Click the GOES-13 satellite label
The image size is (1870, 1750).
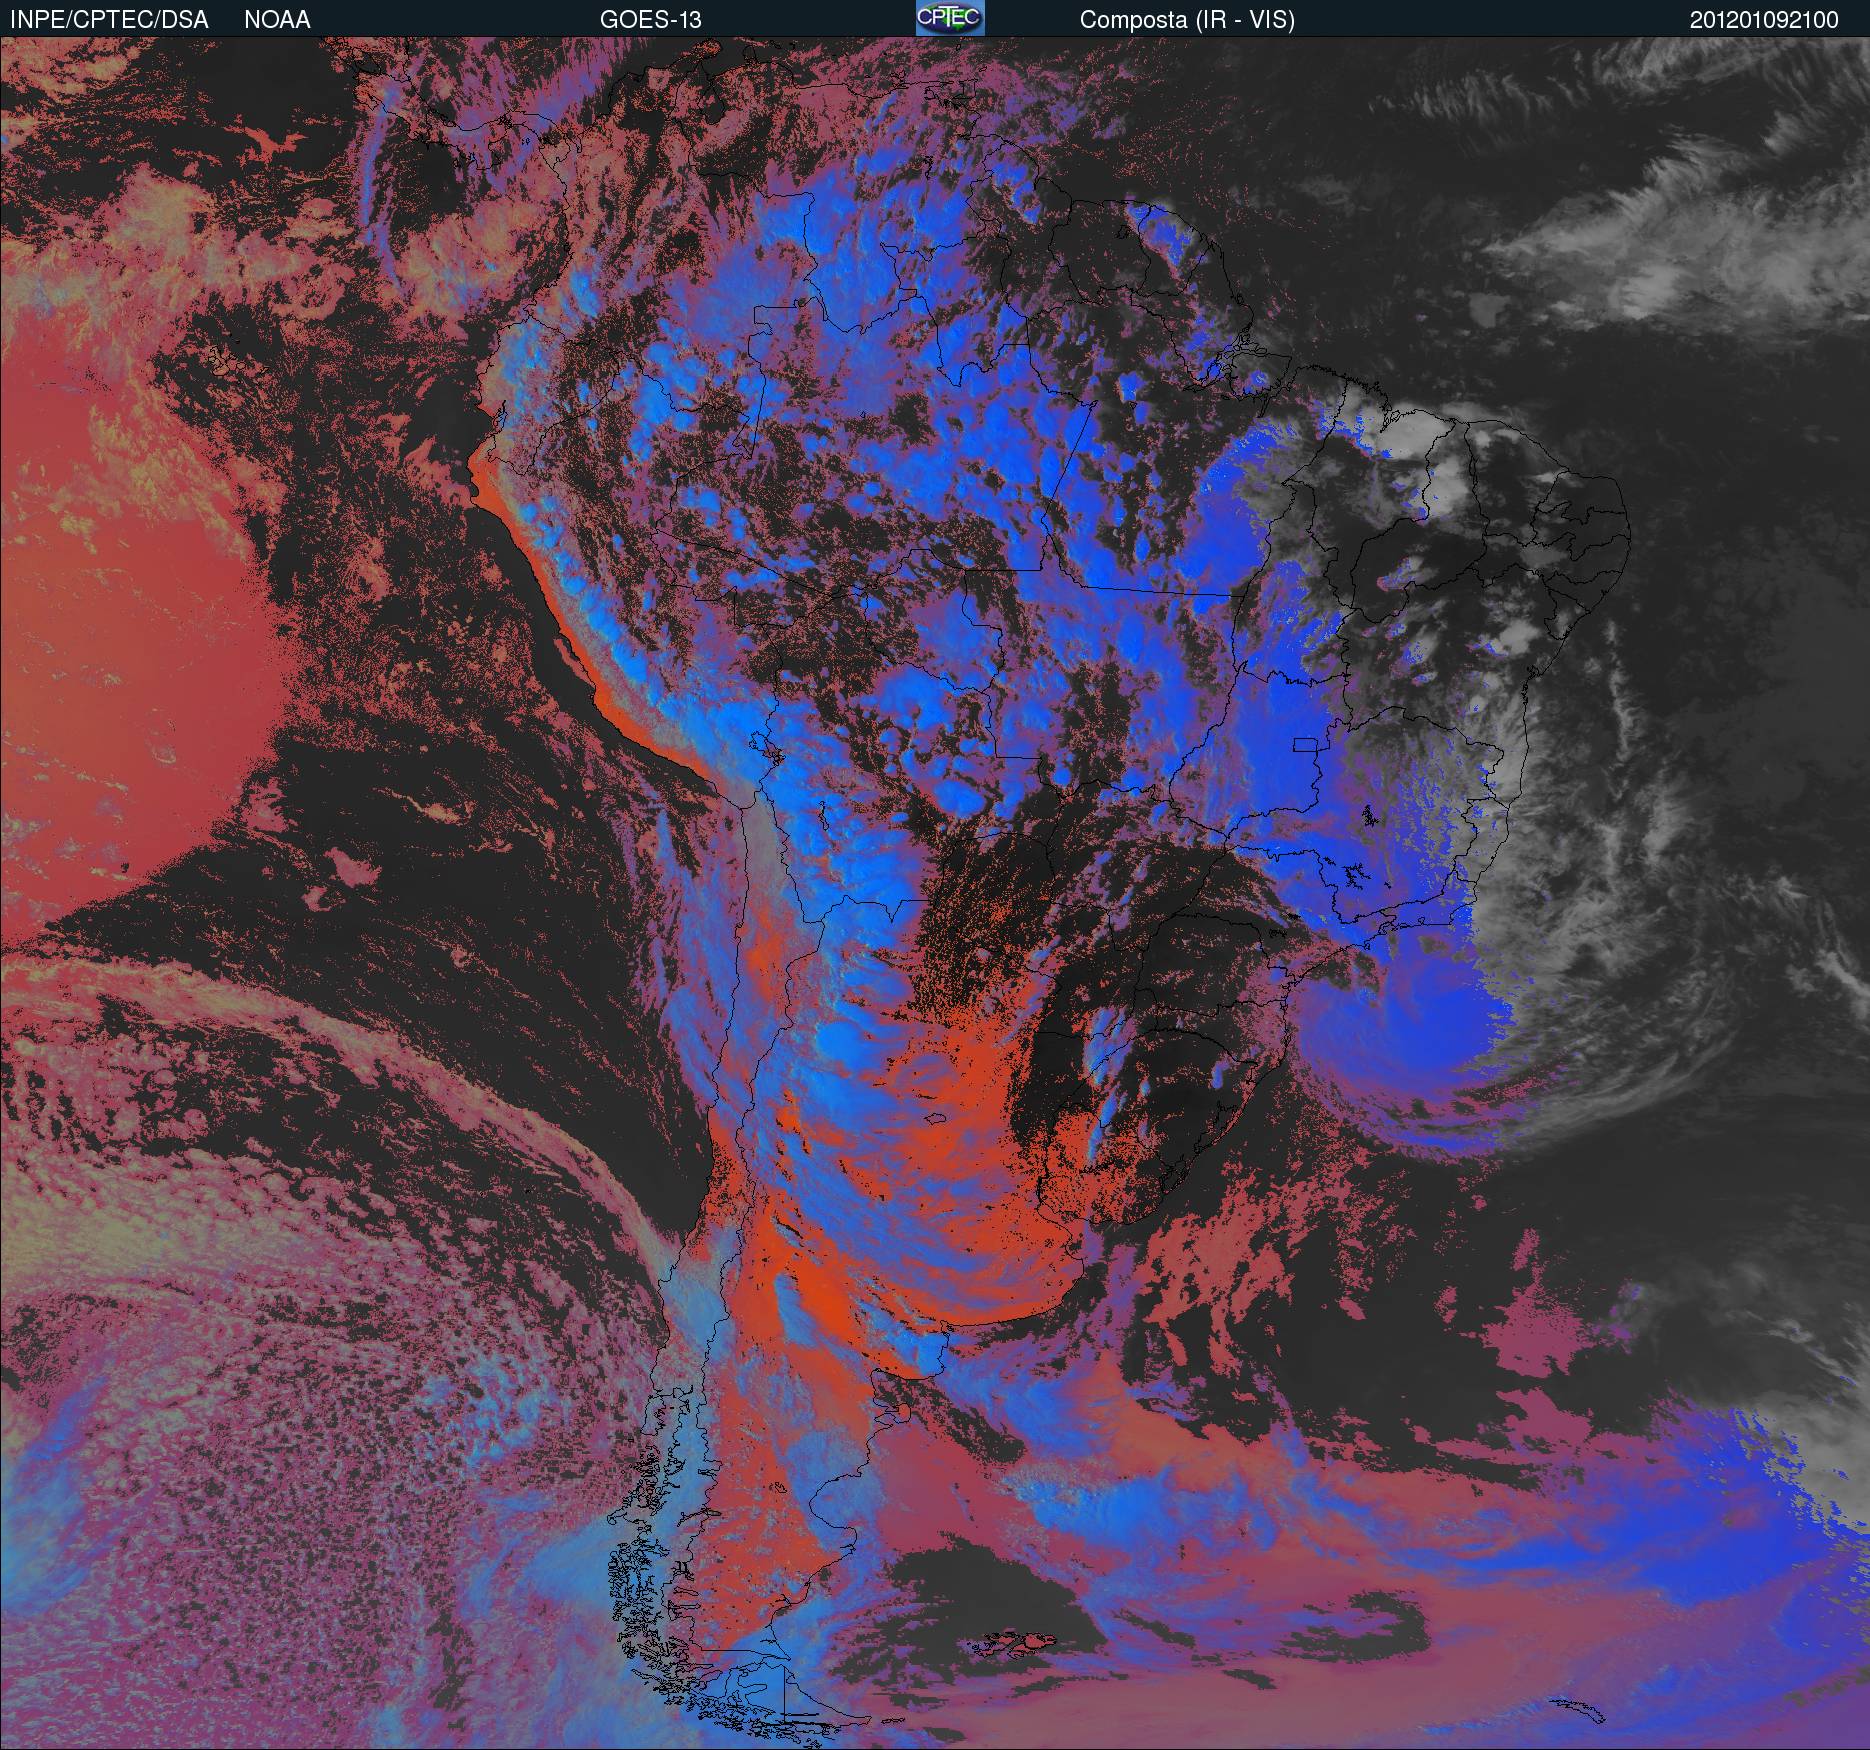[x=650, y=20]
